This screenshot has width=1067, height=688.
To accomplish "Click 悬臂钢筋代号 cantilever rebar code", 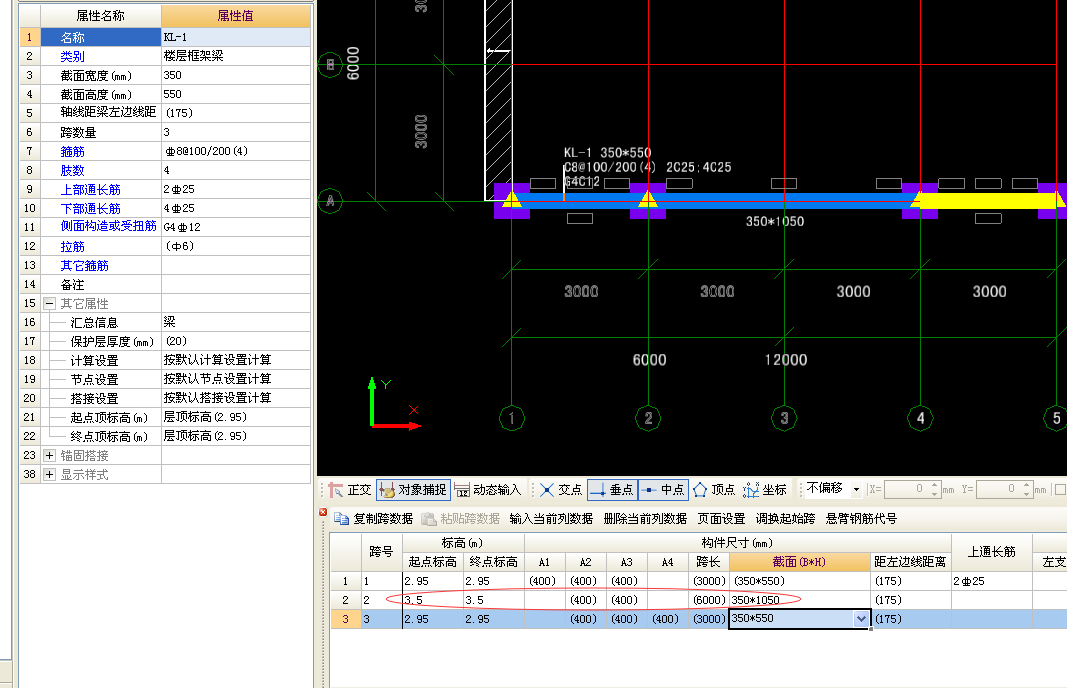I will coord(861,519).
